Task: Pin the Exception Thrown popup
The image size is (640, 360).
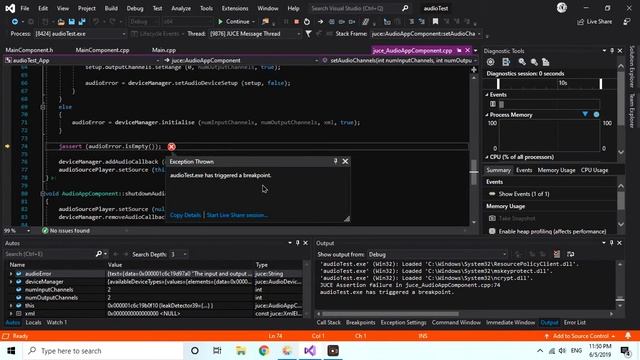Action: click(336, 161)
